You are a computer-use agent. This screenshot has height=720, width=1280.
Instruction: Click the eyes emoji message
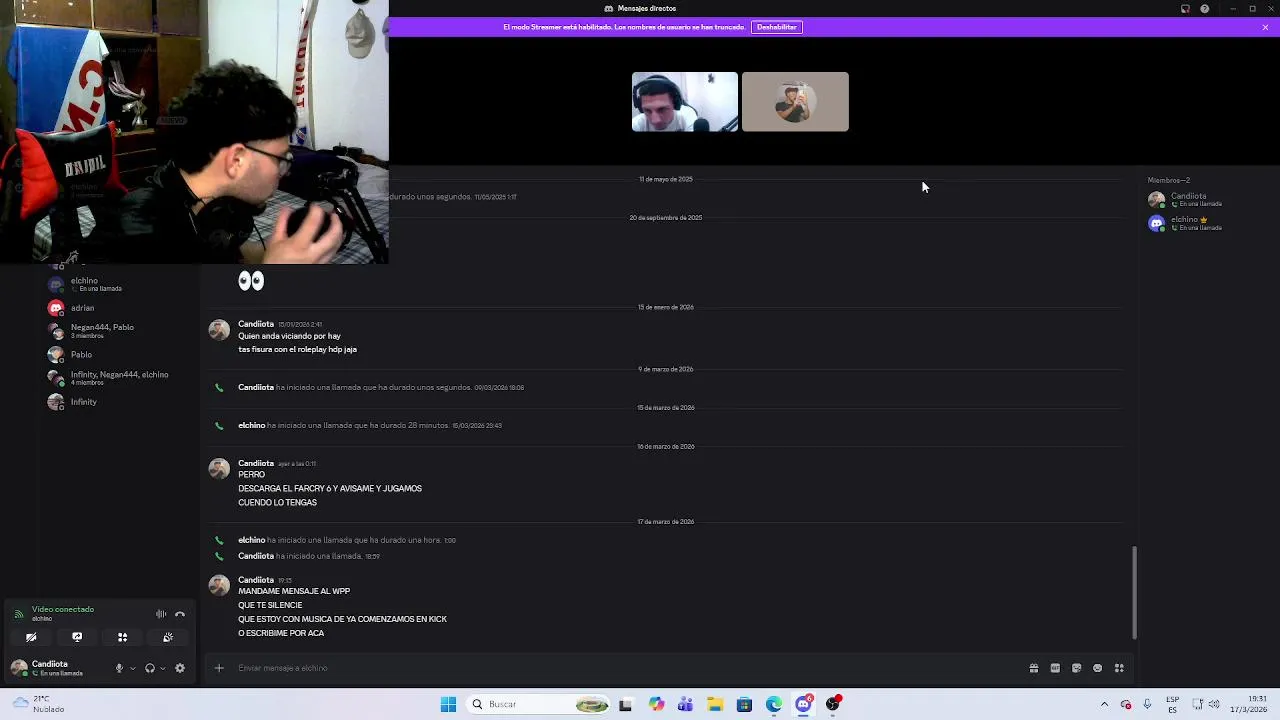(x=251, y=281)
